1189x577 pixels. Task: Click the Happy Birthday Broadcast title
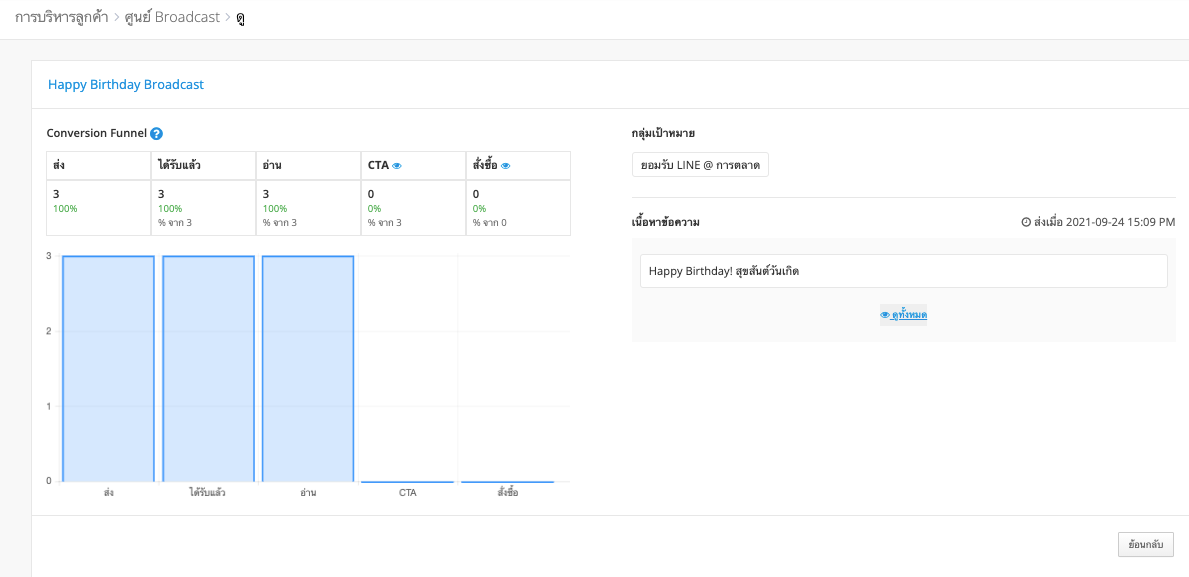click(x=126, y=85)
